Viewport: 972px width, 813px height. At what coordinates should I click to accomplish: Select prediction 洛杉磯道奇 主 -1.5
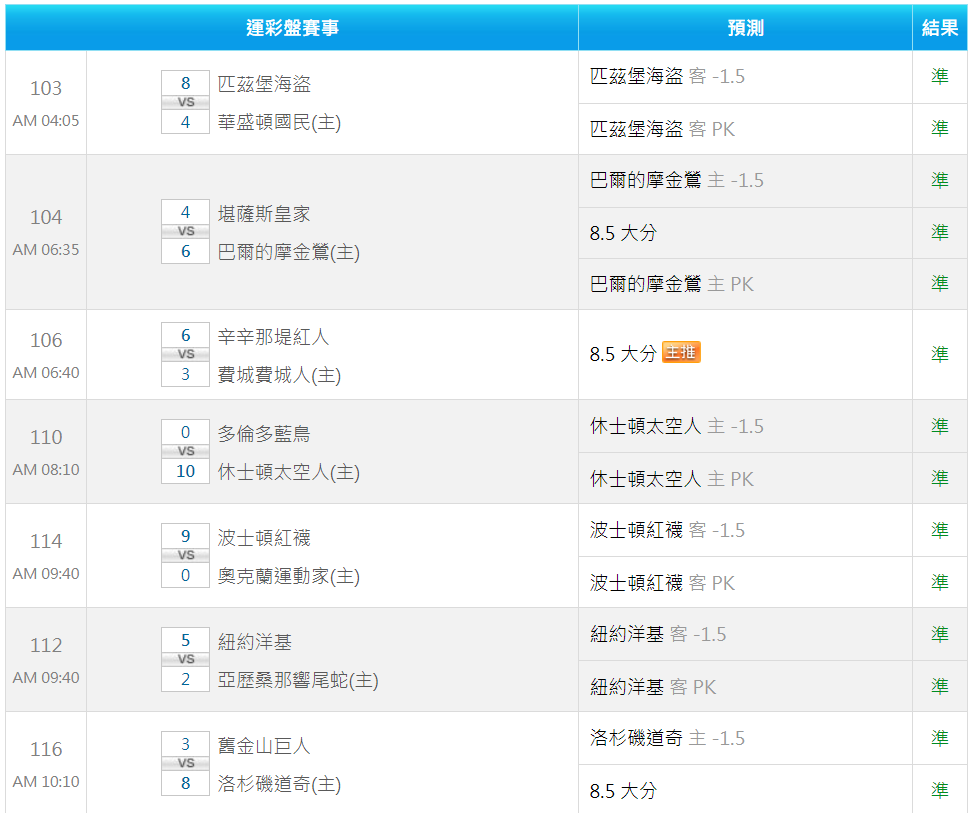pos(668,738)
